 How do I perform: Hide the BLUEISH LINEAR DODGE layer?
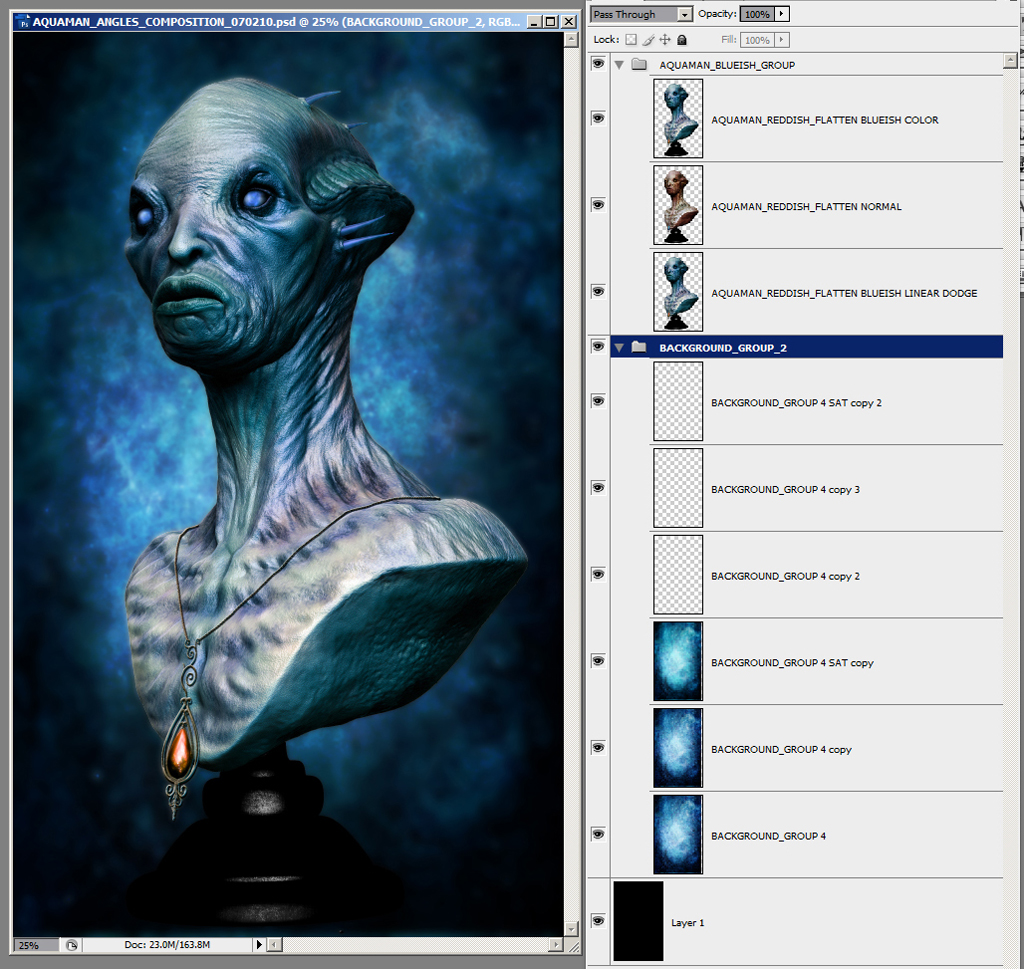(x=598, y=291)
